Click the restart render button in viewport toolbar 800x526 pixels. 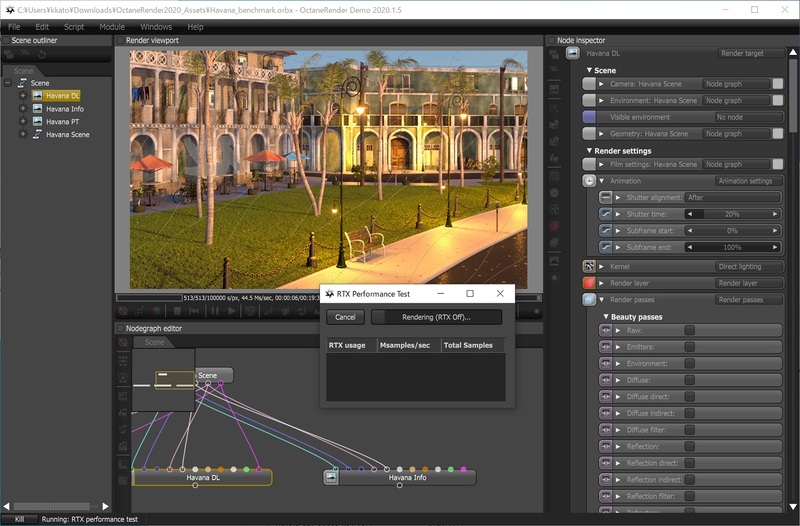pyautogui.click(x=194, y=311)
